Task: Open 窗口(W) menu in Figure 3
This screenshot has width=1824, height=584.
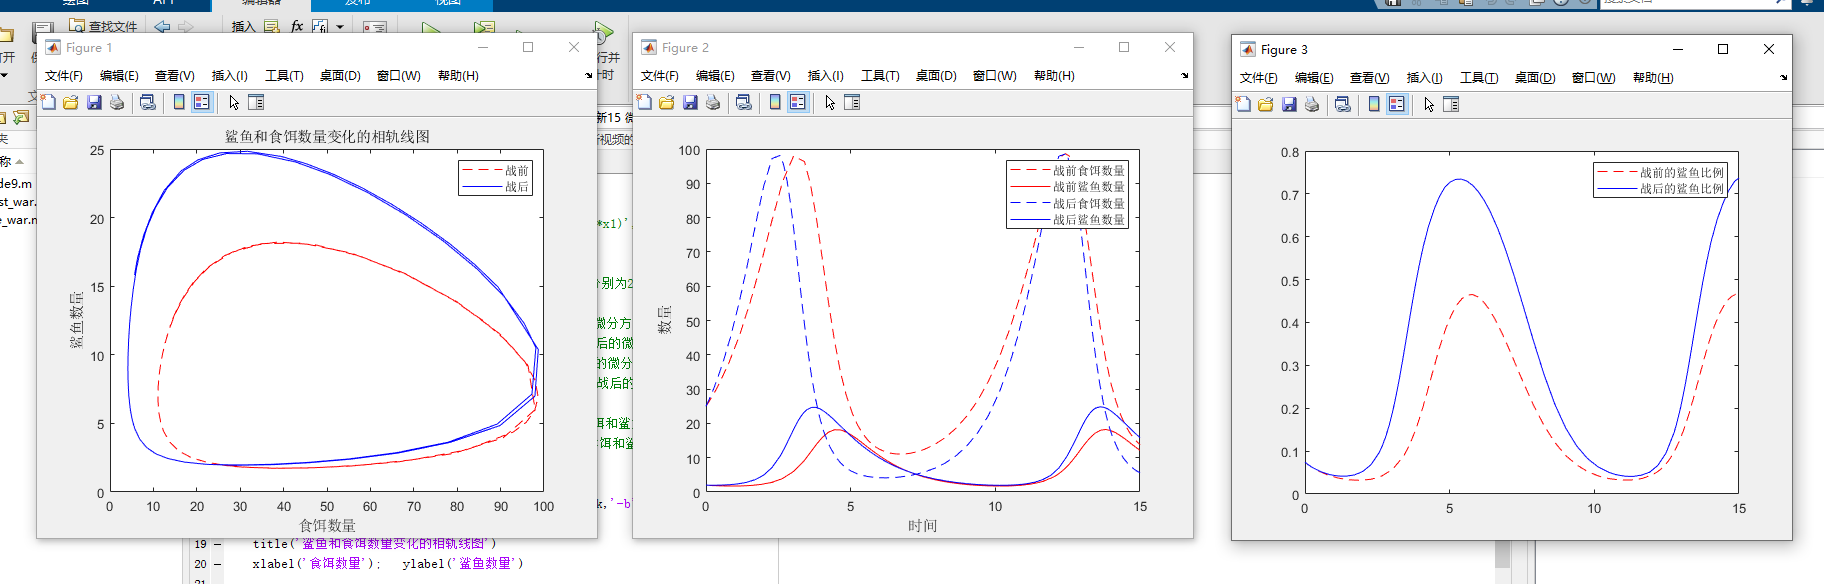Action: [x=1593, y=78]
